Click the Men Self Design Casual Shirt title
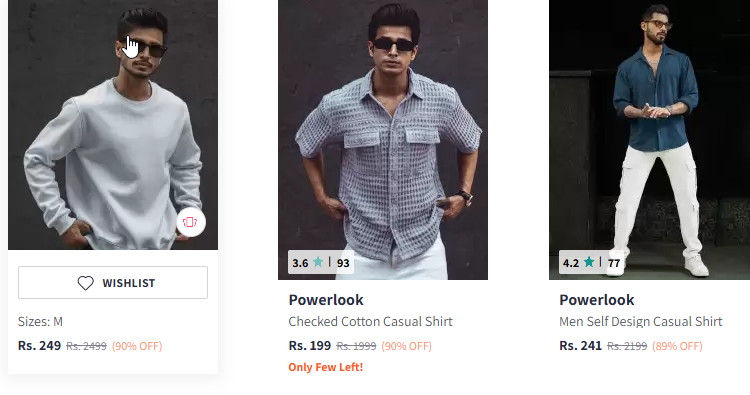750x395 pixels. (x=640, y=321)
